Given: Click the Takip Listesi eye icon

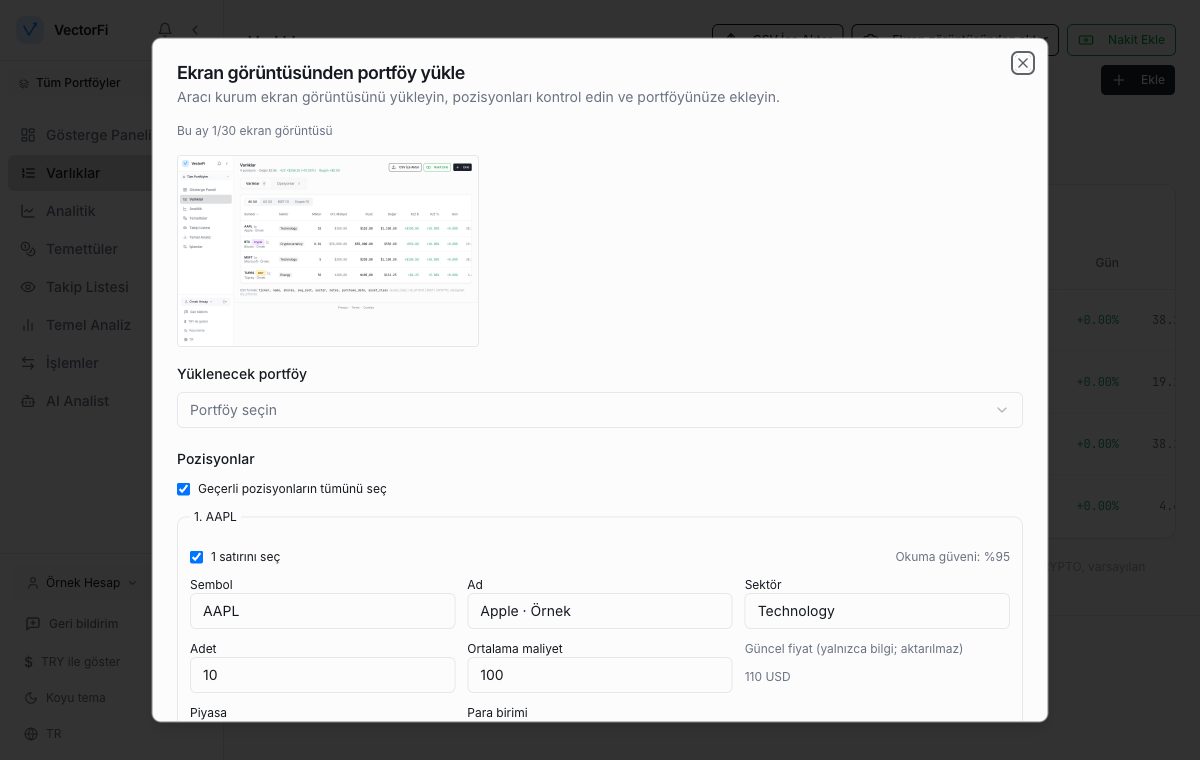Looking at the screenshot, I should click(28, 287).
